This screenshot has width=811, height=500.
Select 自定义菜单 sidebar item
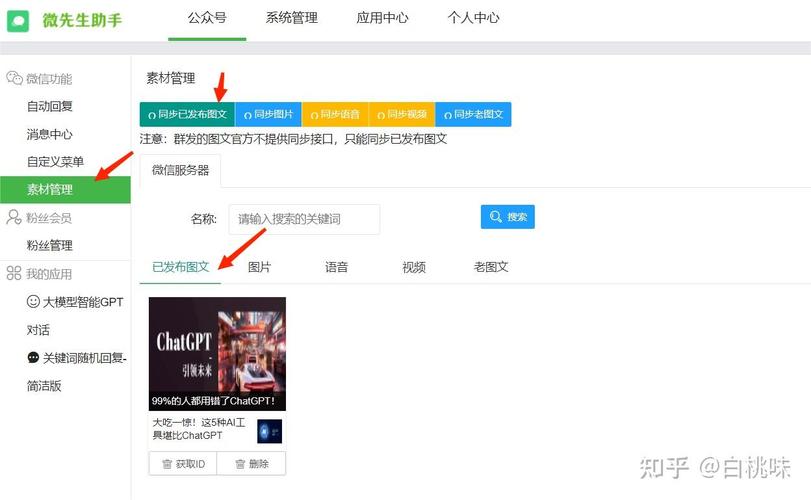tap(55, 162)
